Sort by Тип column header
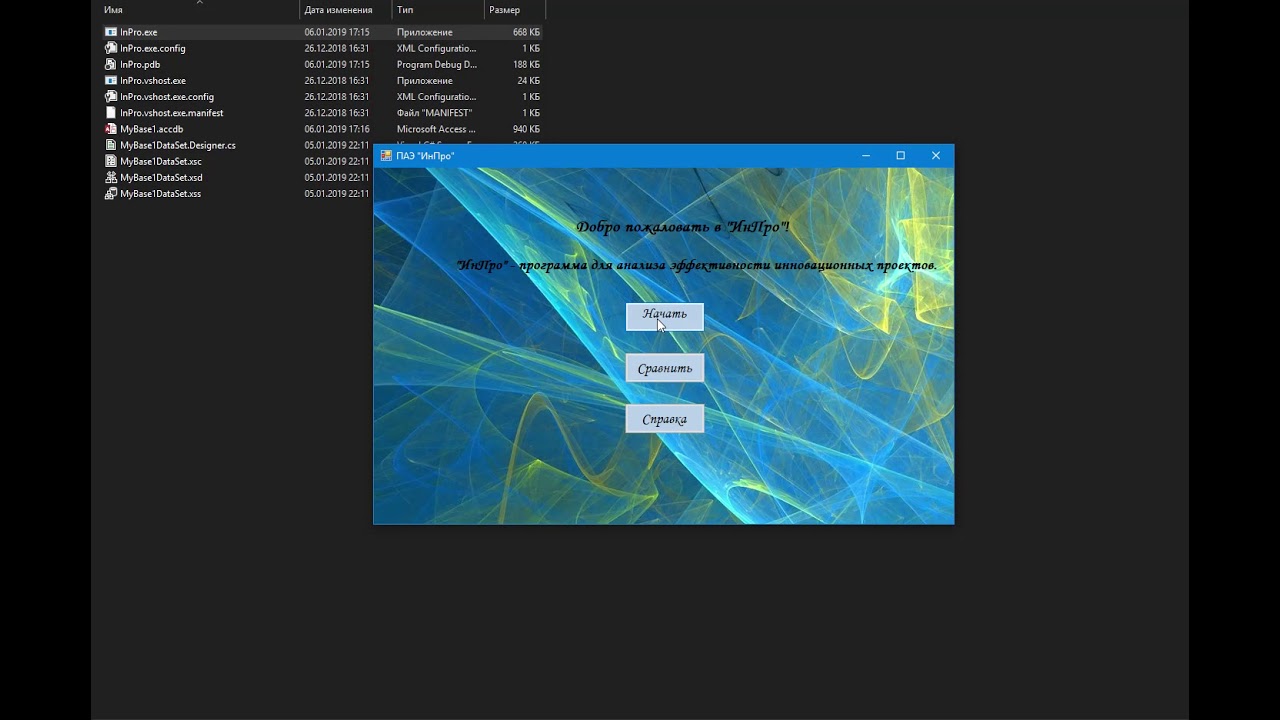This screenshot has height=720, width=1280. pos(405,10)
